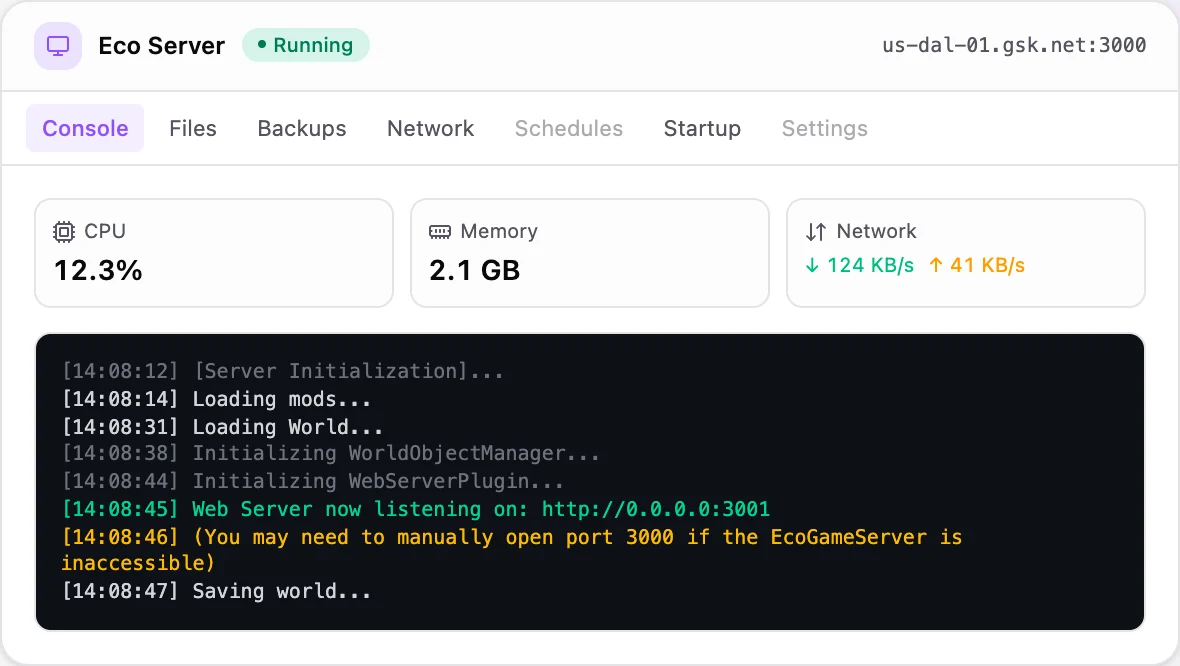Click the CPU card label
Viewport: 1180px width, 666px height.
105,231
